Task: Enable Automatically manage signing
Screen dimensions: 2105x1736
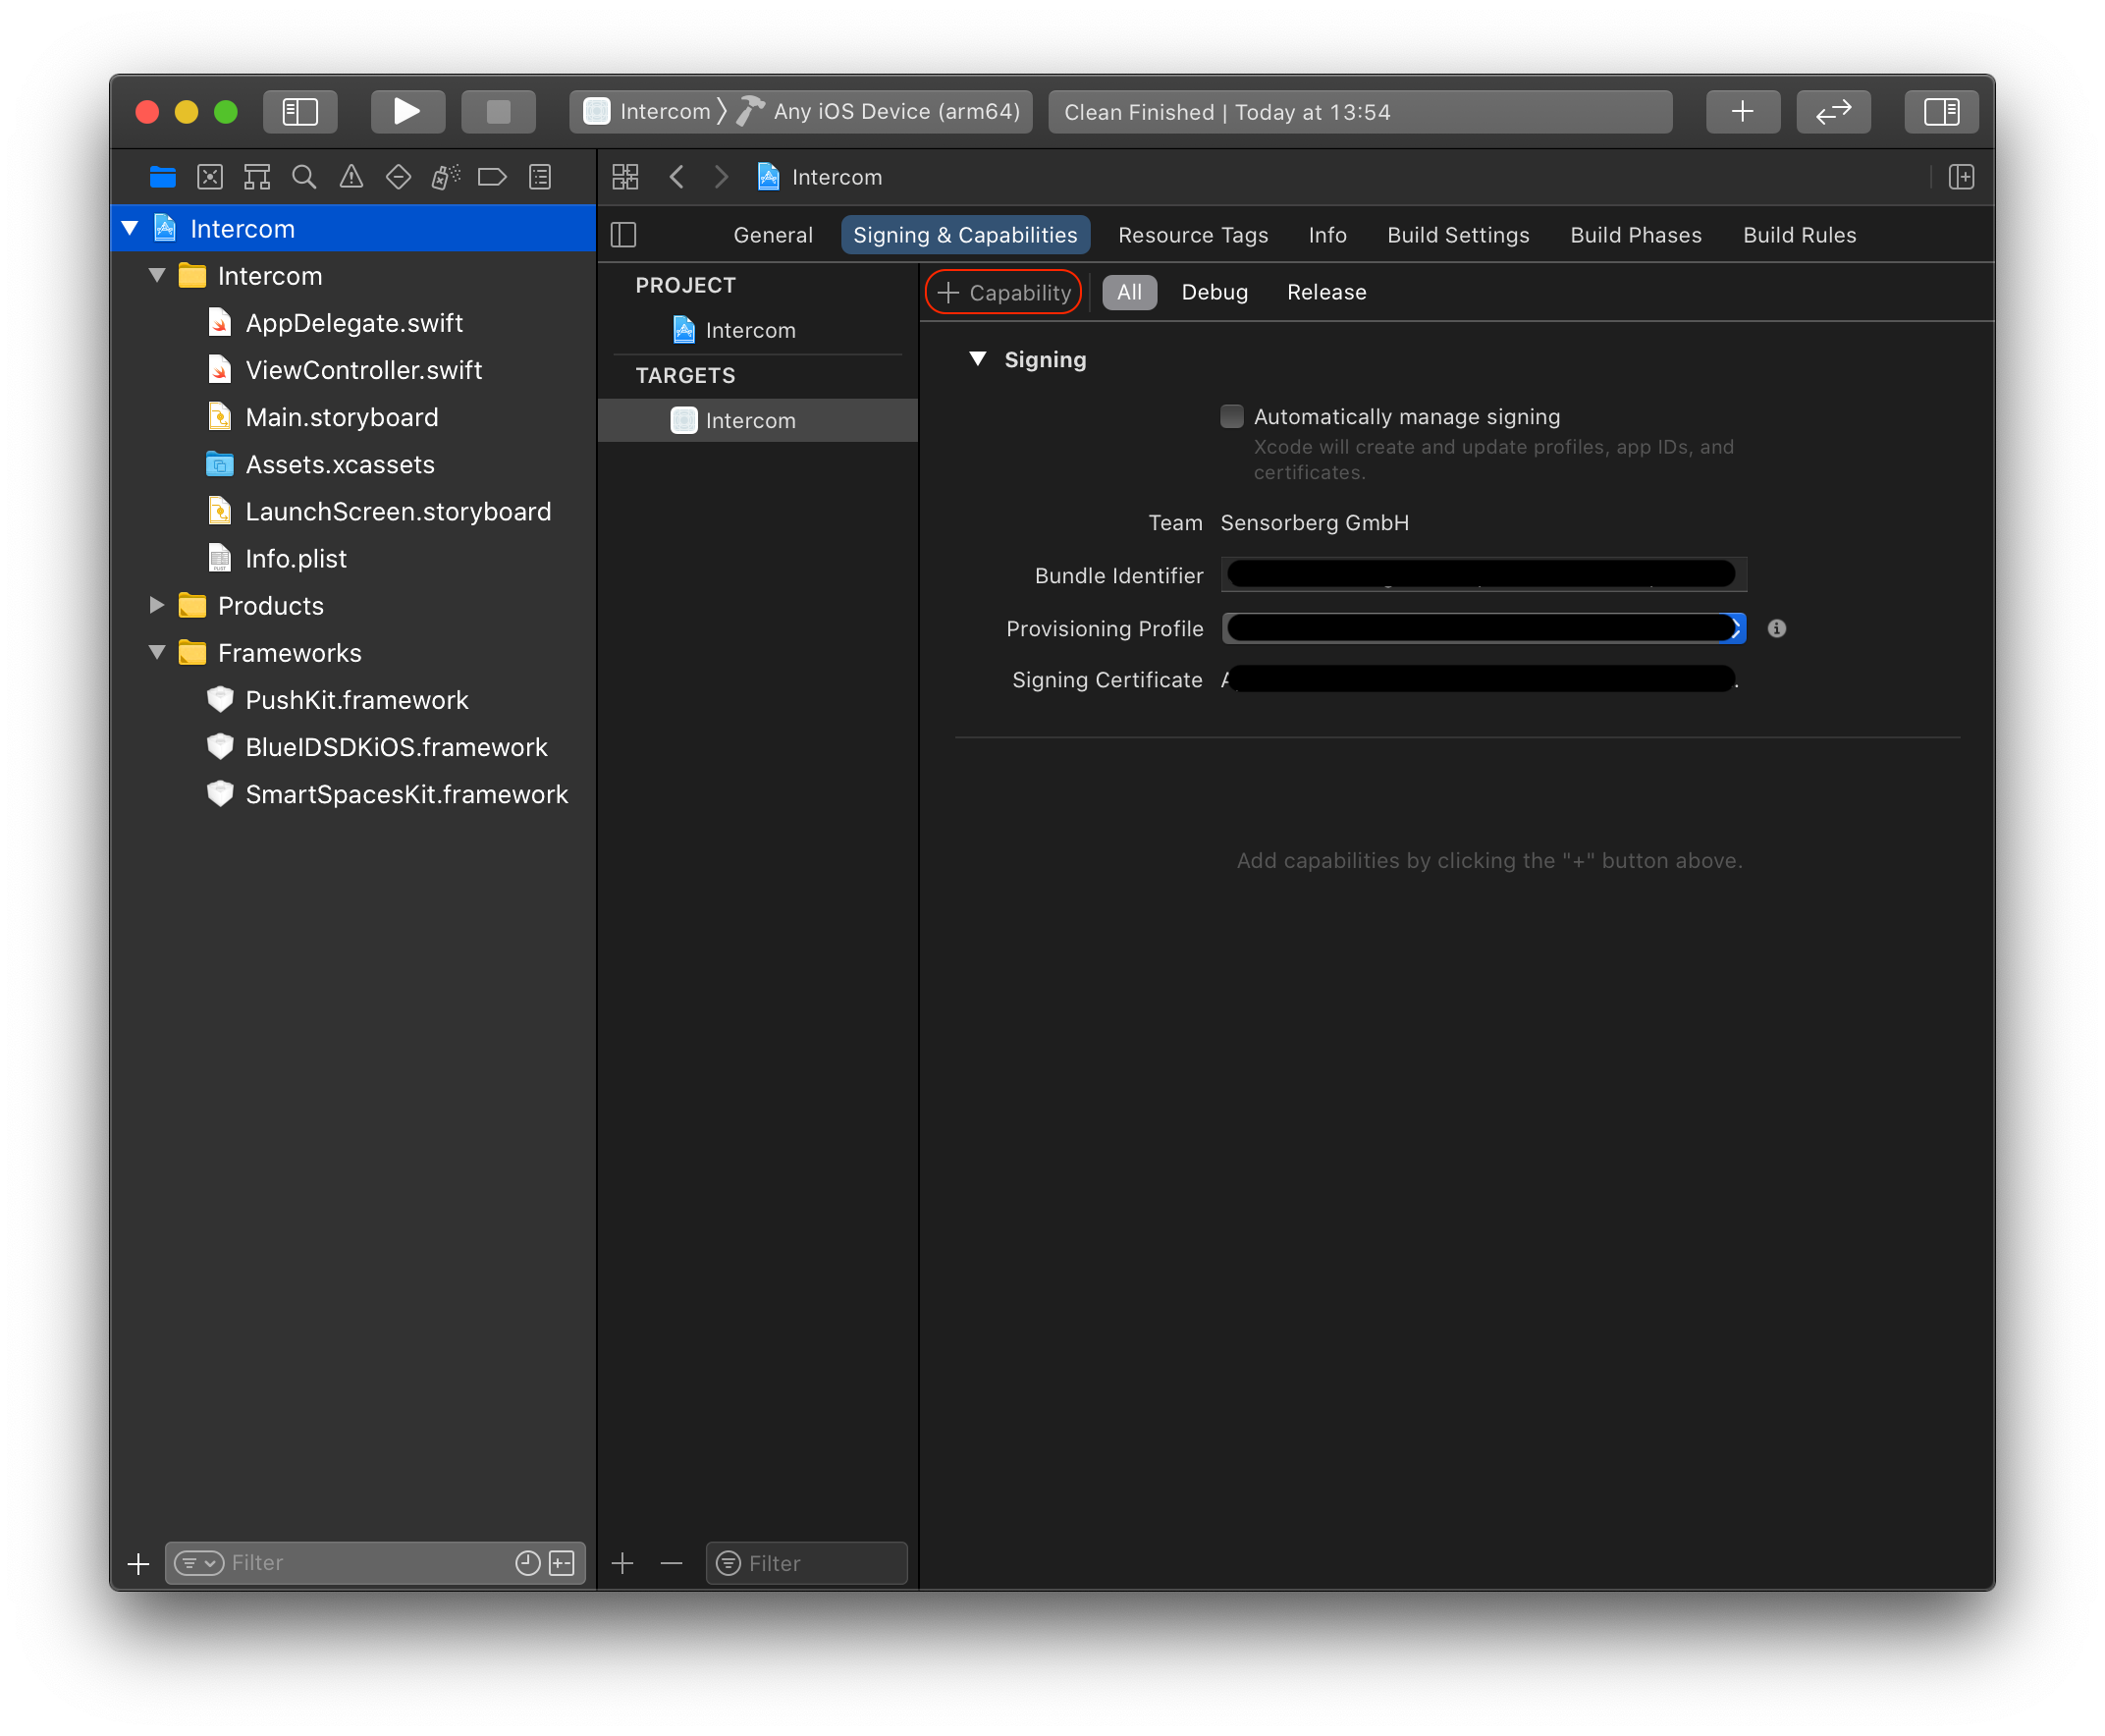Action: tap(1232, 416)
